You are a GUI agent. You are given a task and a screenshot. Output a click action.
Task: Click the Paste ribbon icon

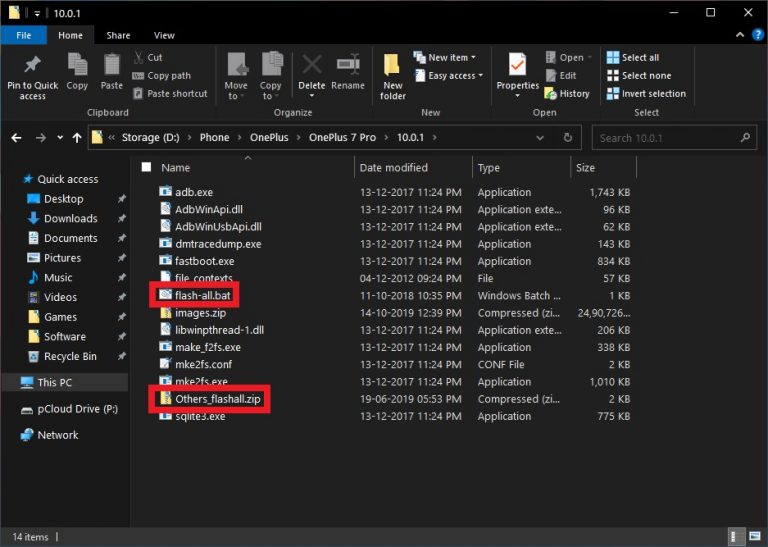click(112, 72)
